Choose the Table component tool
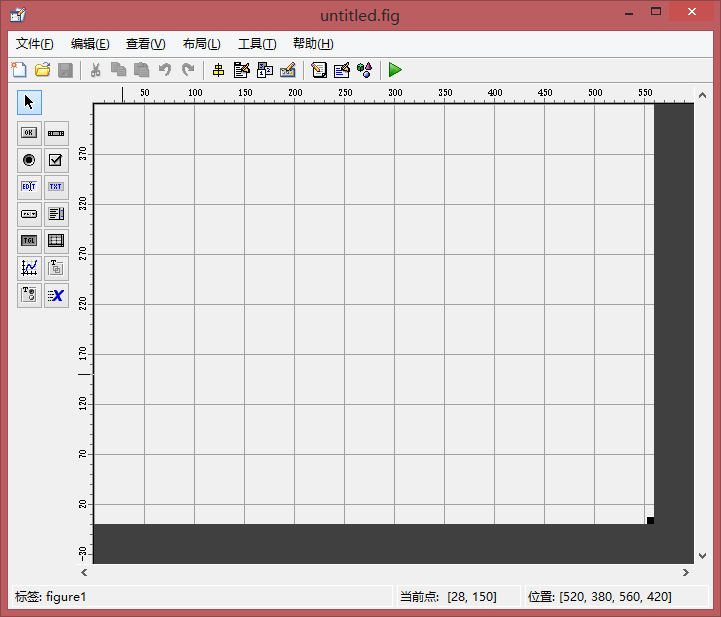 coord(56,240)
